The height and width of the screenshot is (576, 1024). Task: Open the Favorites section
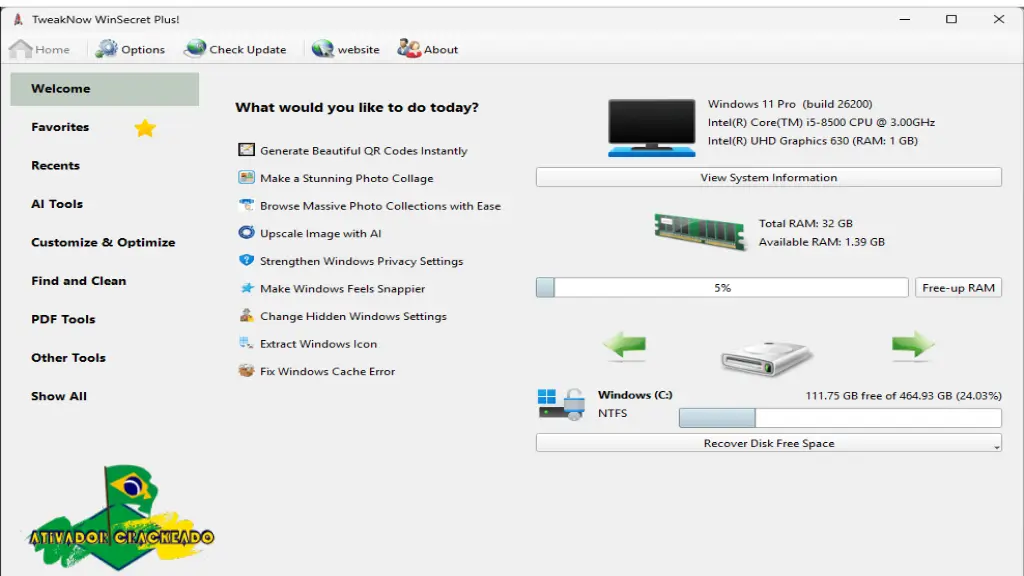(60, 127)
